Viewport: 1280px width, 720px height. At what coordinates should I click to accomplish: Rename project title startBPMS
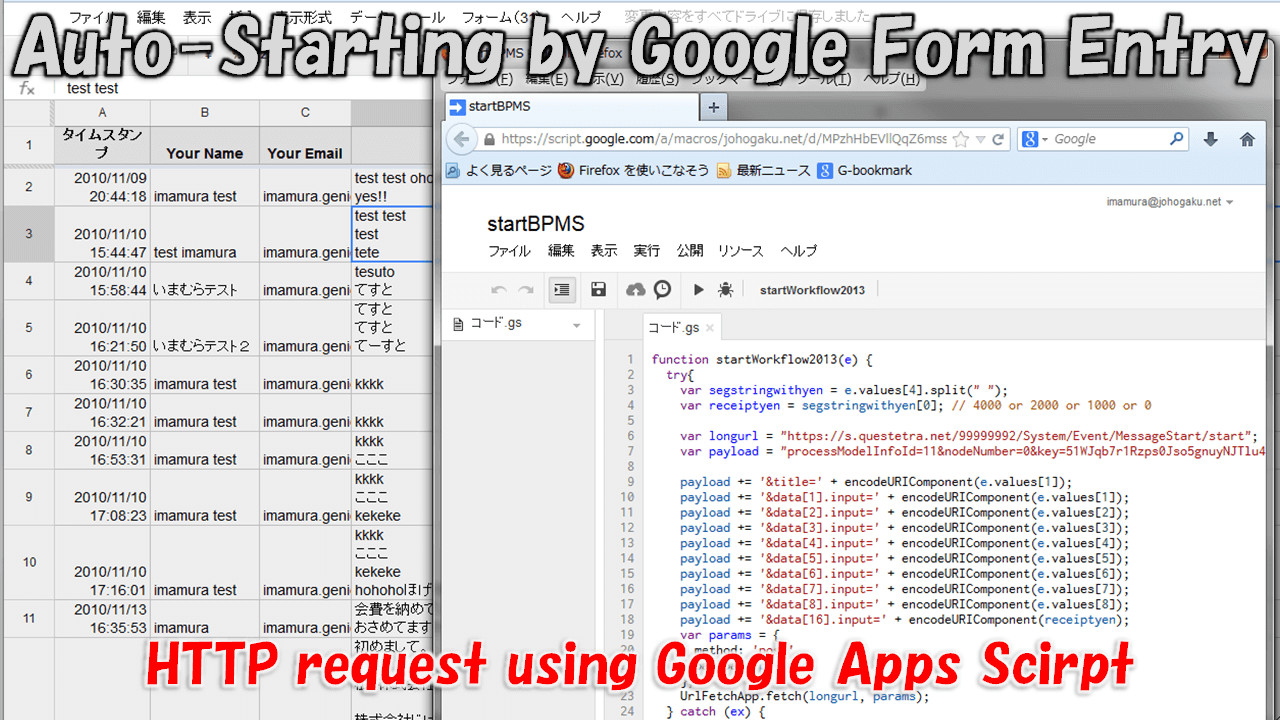(536, 224)
